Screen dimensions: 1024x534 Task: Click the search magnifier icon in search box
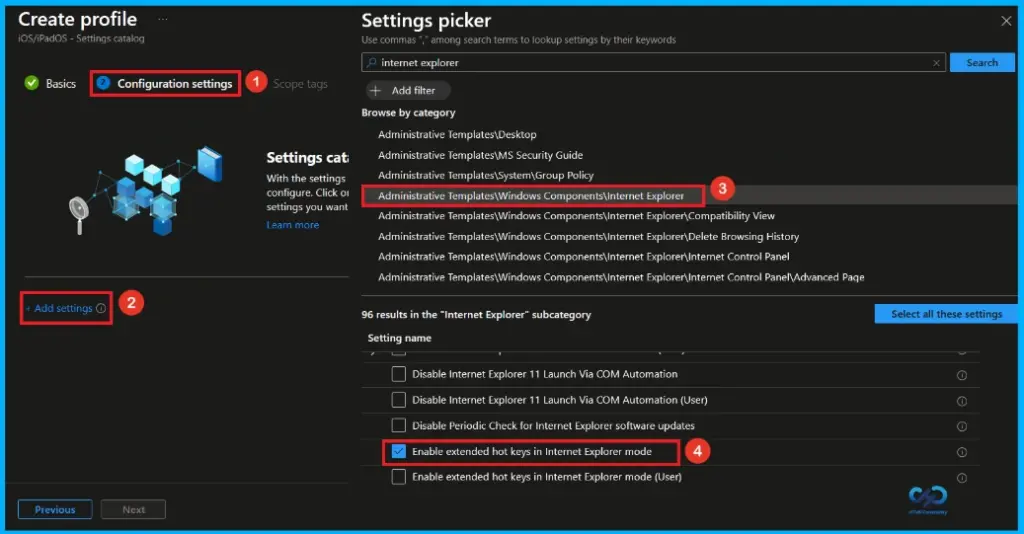coord(372,63)
